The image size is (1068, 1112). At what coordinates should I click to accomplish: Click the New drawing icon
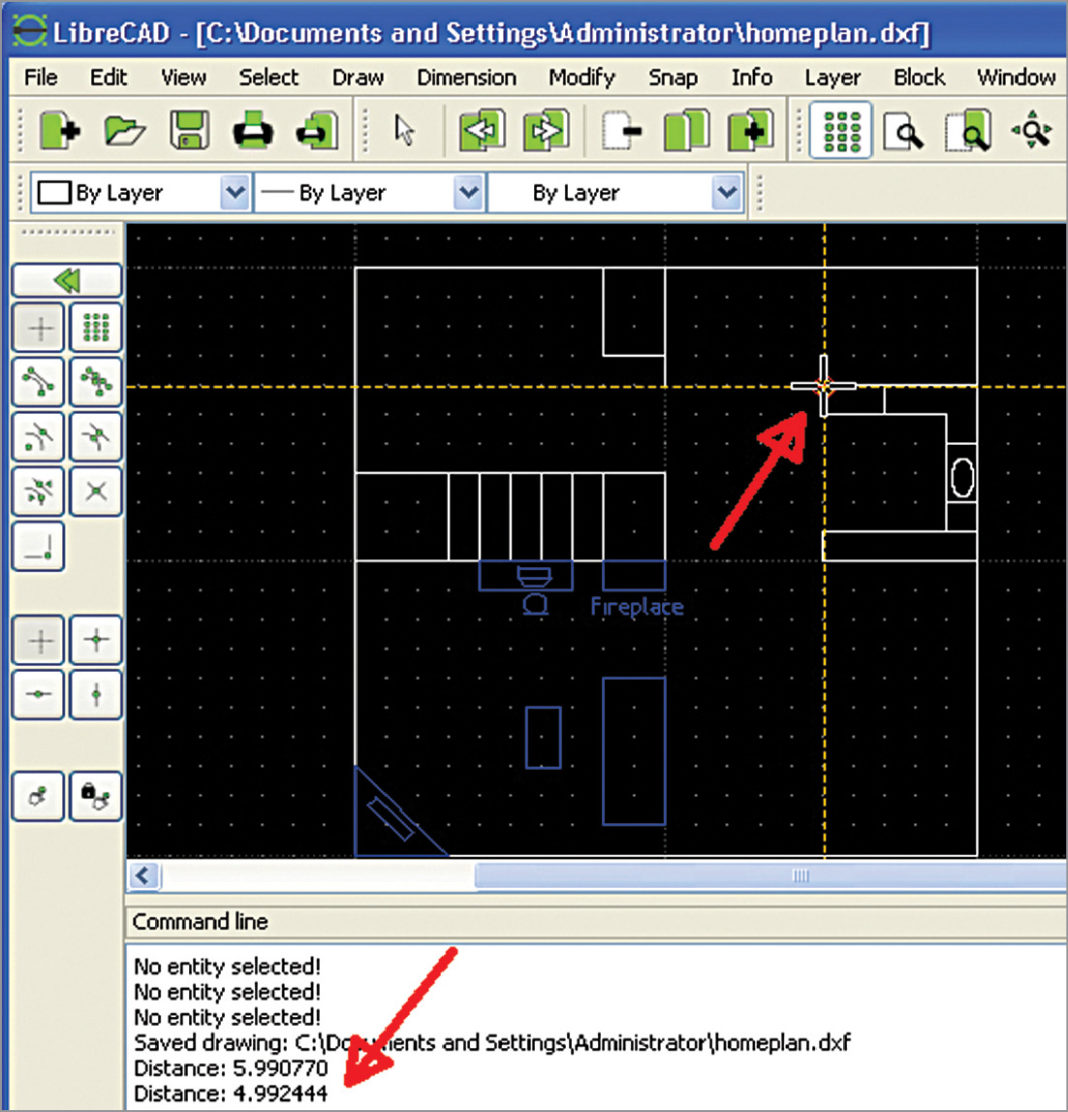tap(60, 131)
